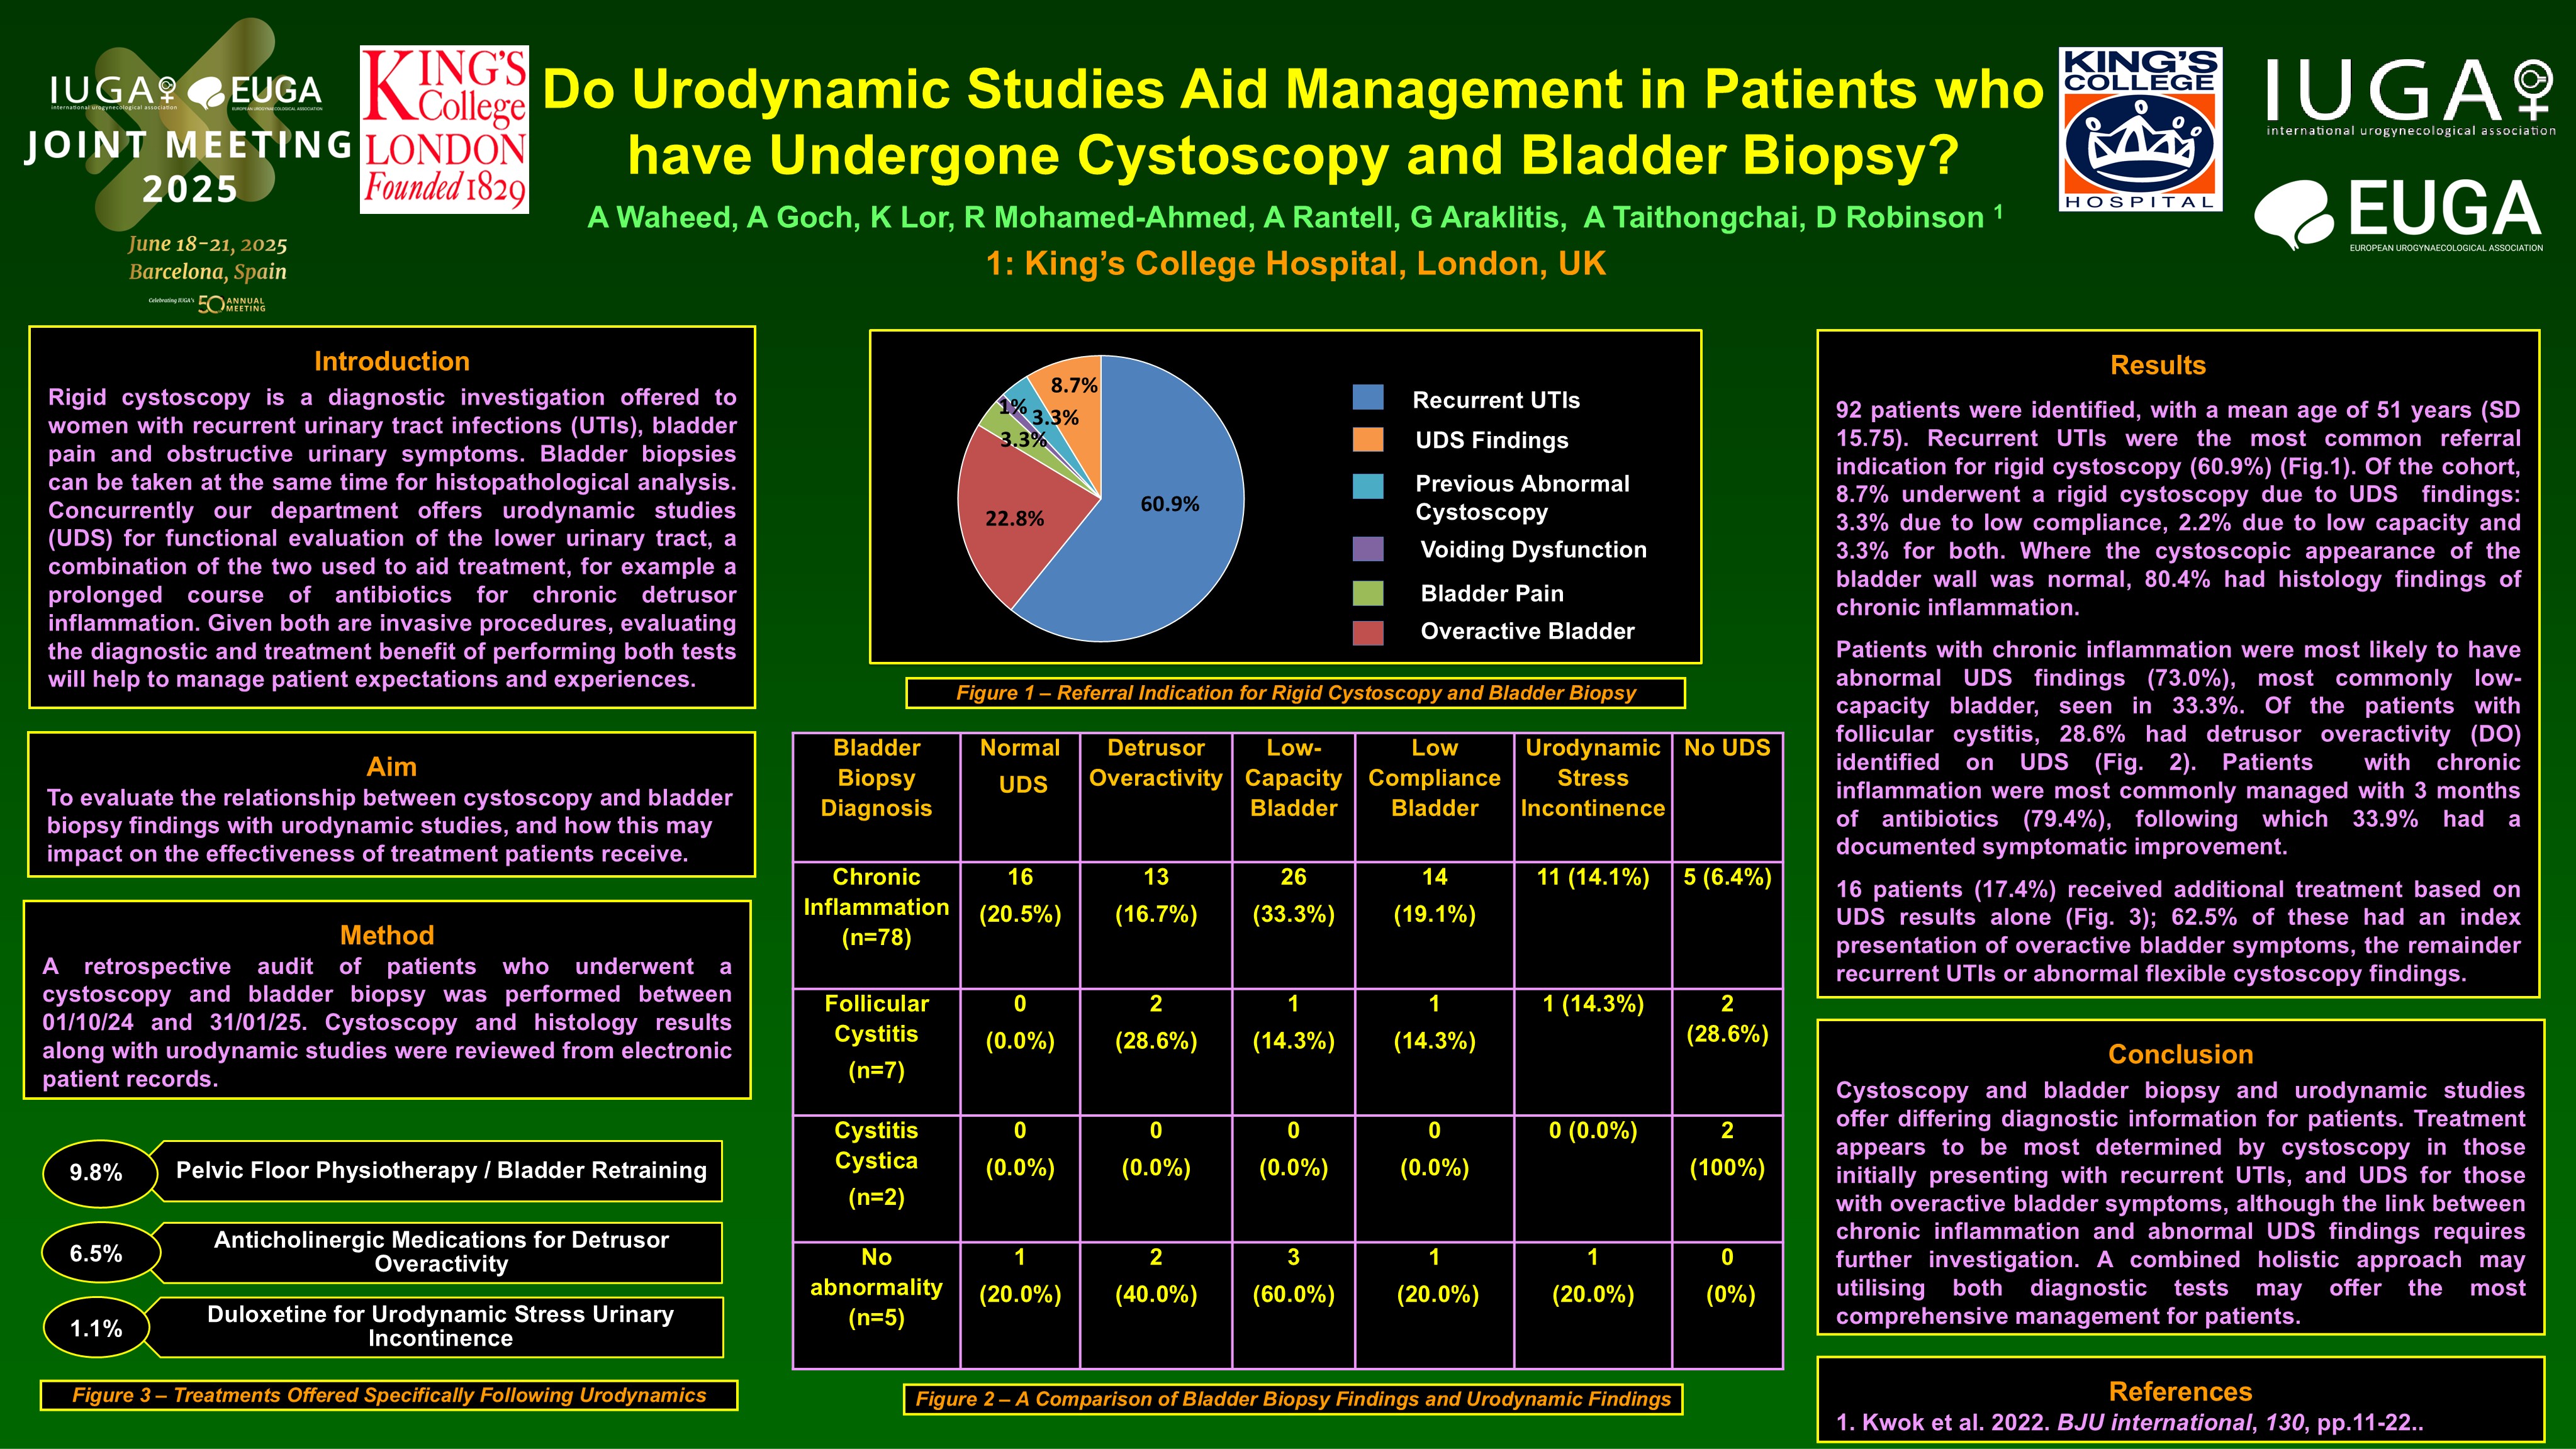
Task: Click the Recurrent UTIs legend label
Action: point(1496,400)
